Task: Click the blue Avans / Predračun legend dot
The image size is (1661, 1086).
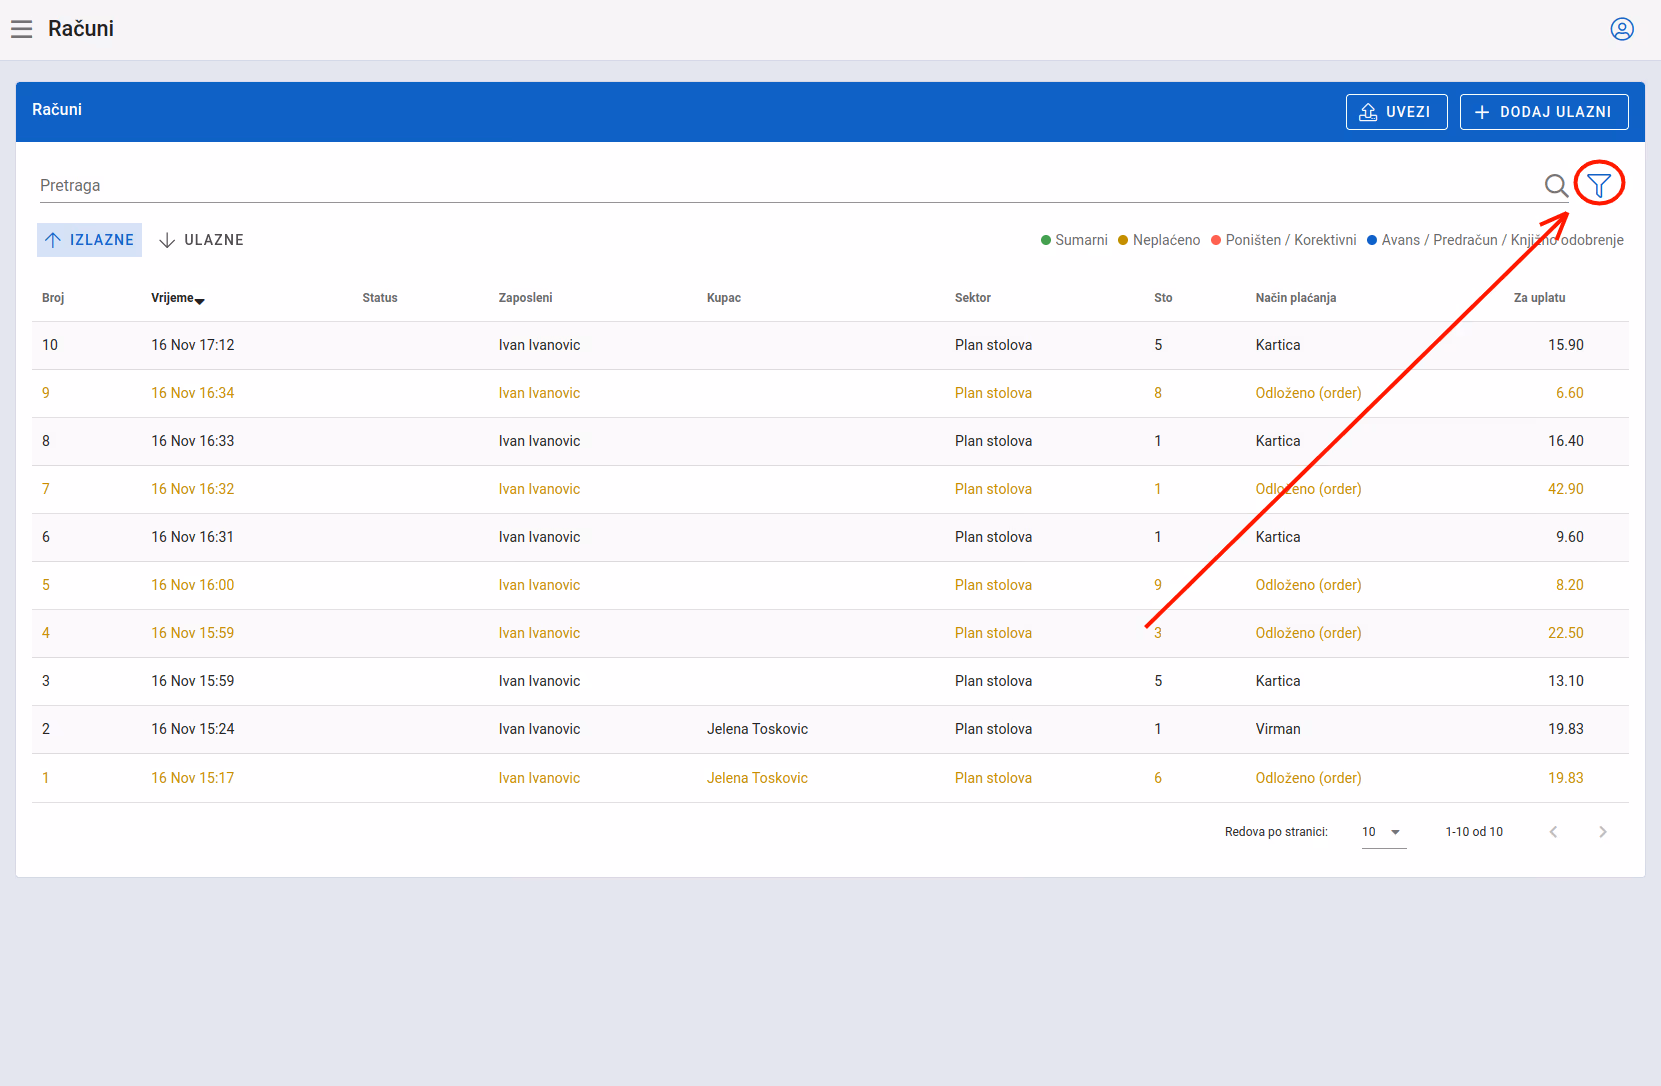Action: pyautogui.click(x=1372, y=240)
